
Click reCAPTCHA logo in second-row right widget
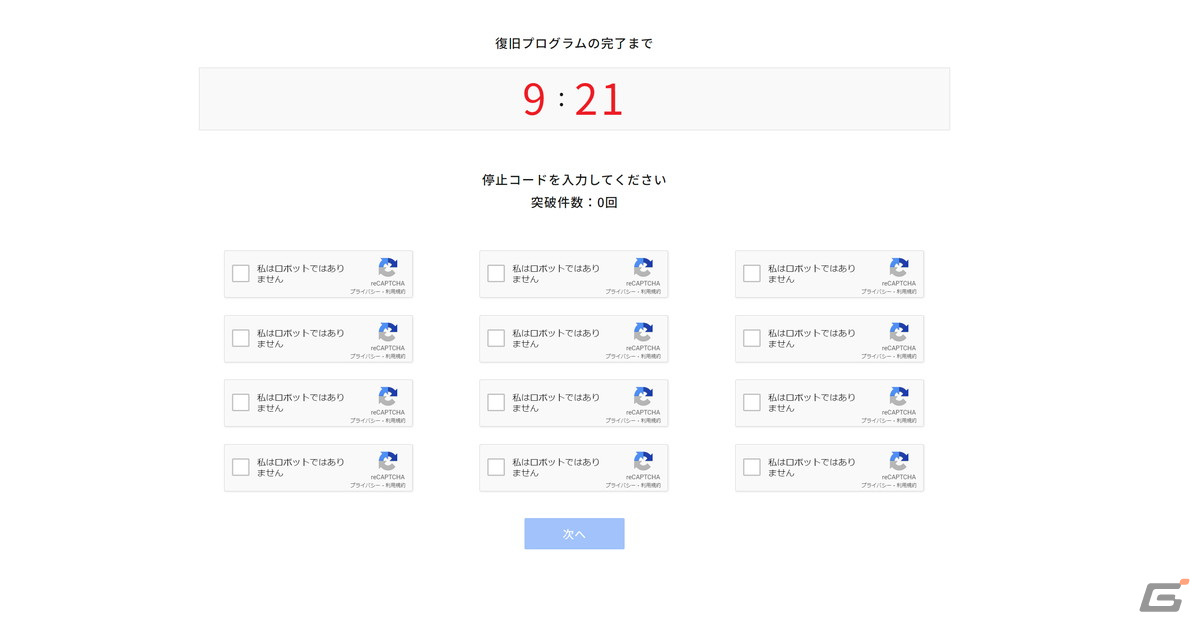tap(899, 332)
